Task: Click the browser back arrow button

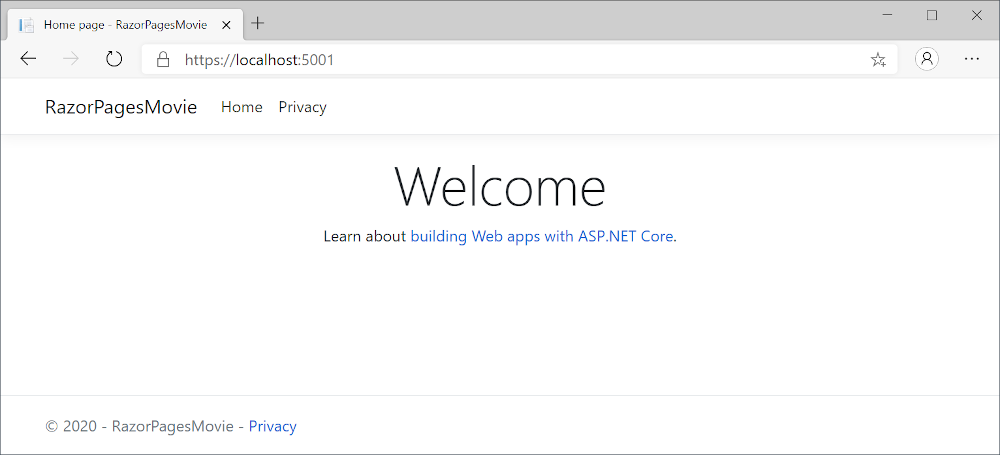Action: [x=28, y=59]
